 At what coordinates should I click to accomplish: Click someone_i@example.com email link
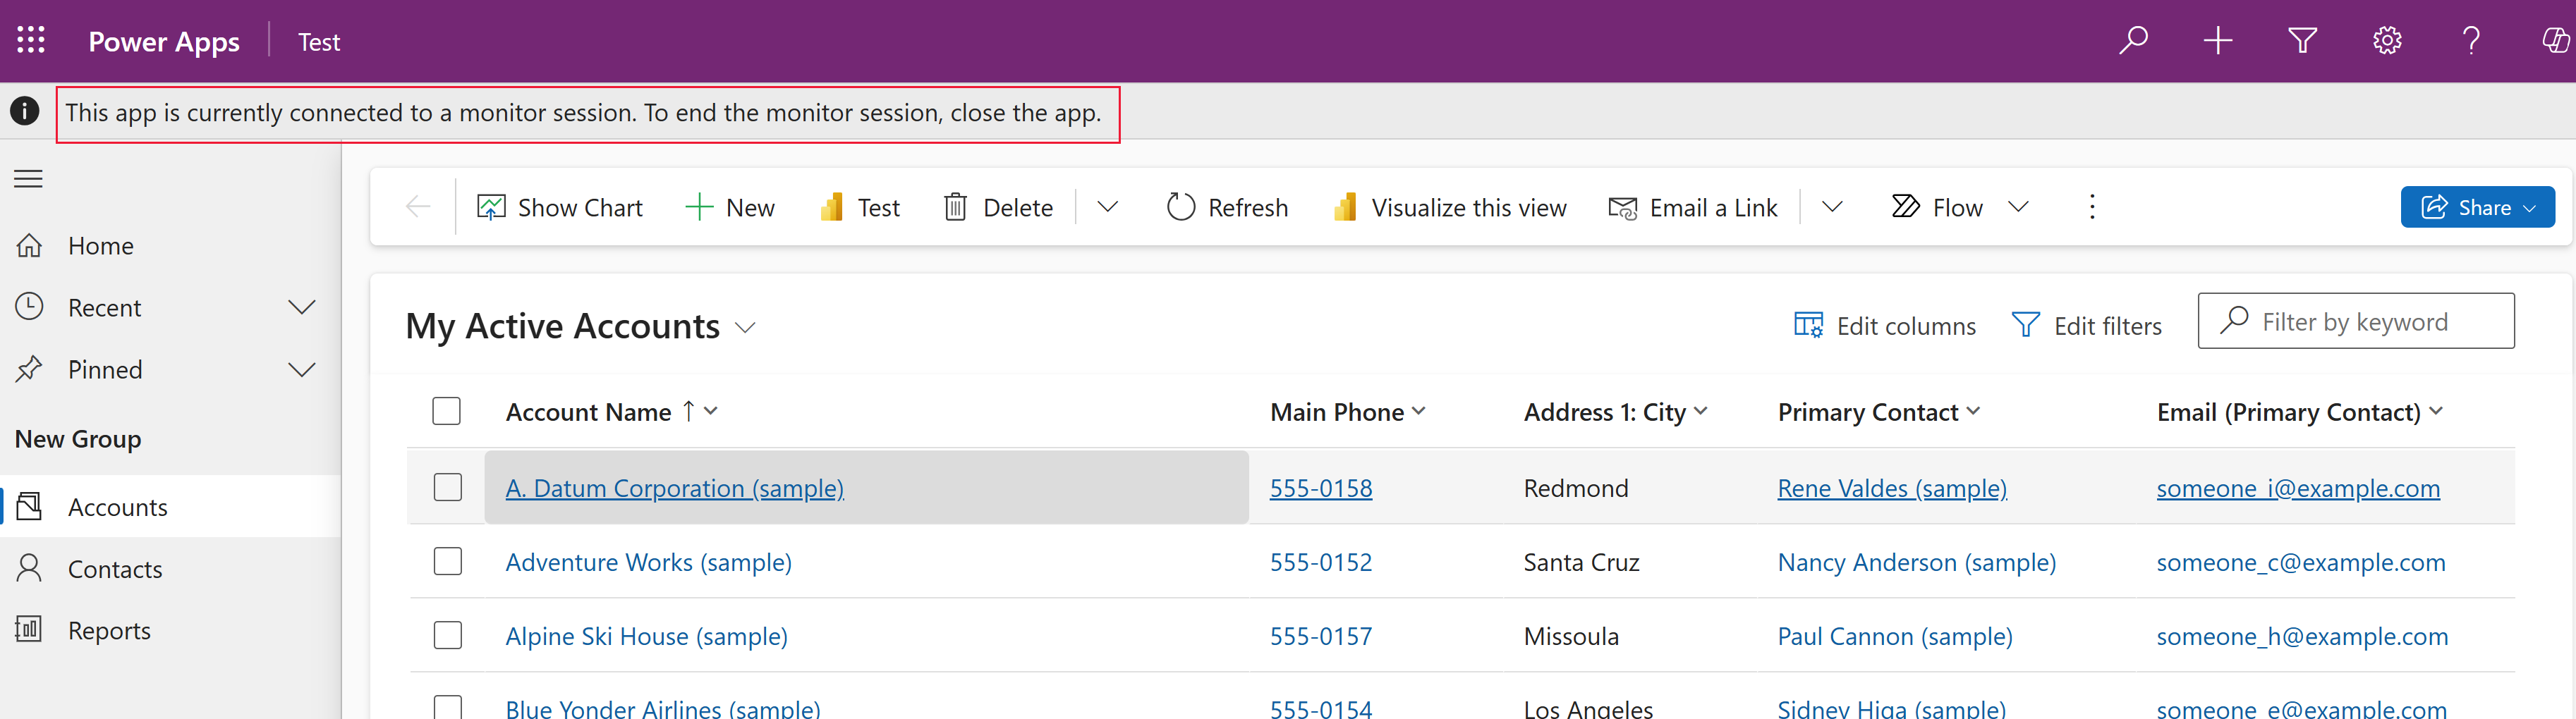[2298, 488]
